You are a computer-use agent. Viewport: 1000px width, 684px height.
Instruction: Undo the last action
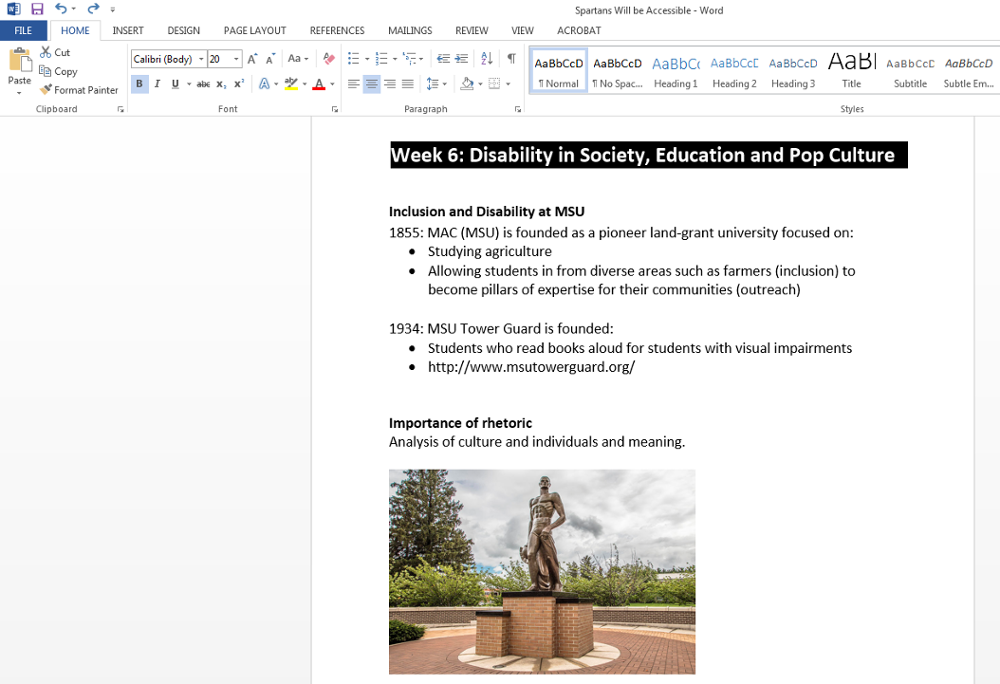tap(61, 9)
